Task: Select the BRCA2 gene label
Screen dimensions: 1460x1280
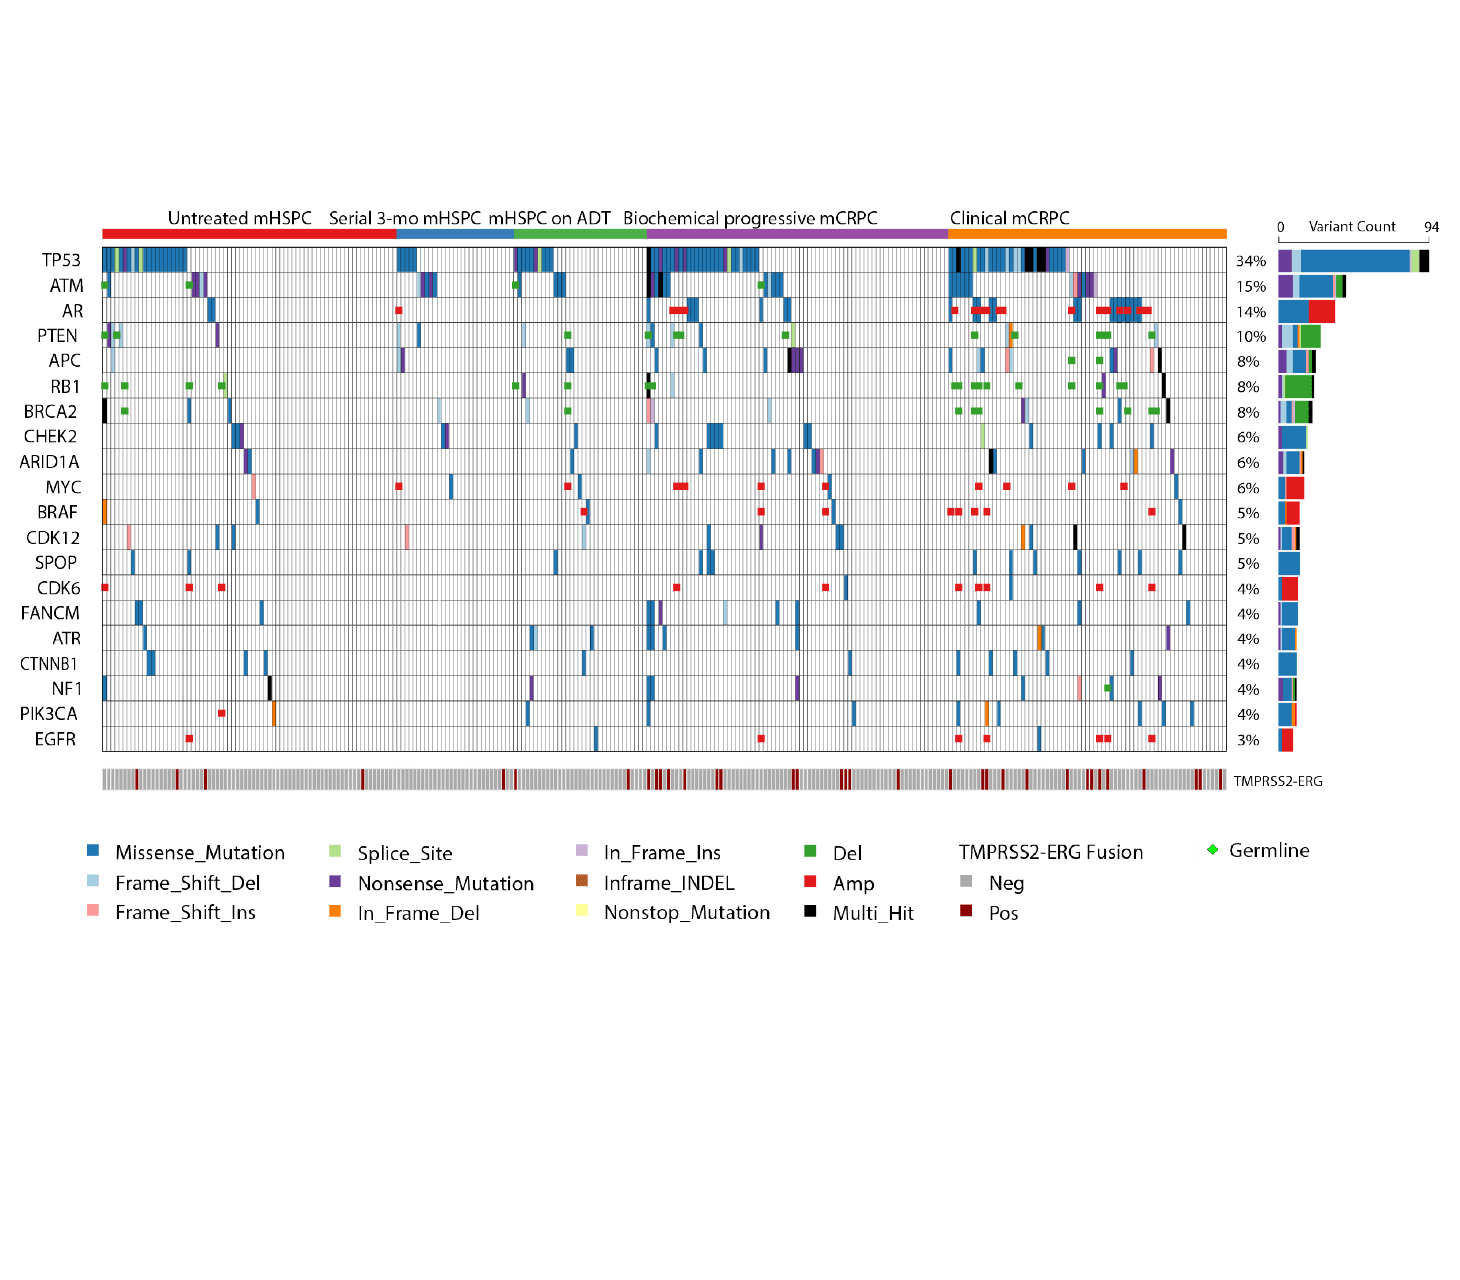Action: (x=51, y=412)
